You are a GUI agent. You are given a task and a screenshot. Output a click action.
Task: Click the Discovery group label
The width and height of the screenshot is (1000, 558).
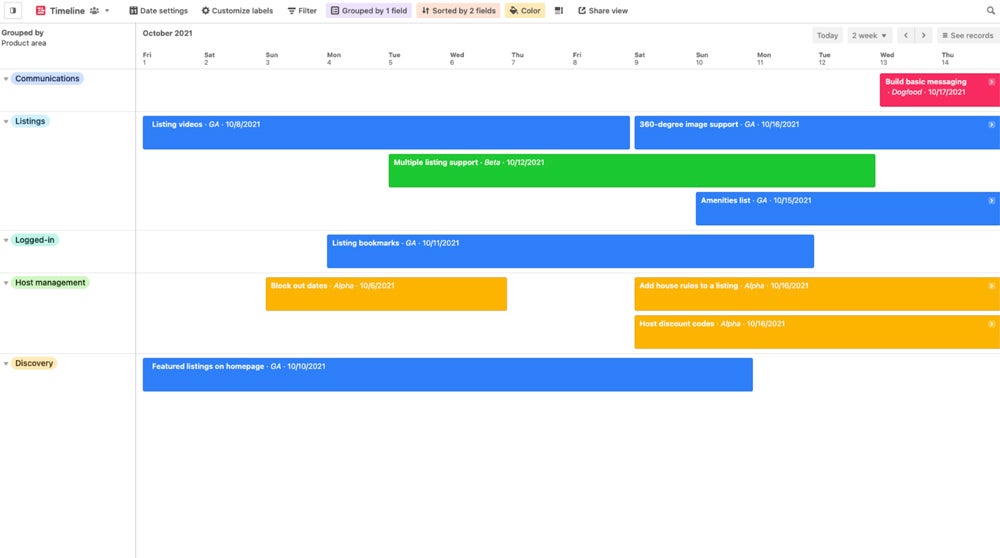(x=34, y=363)
